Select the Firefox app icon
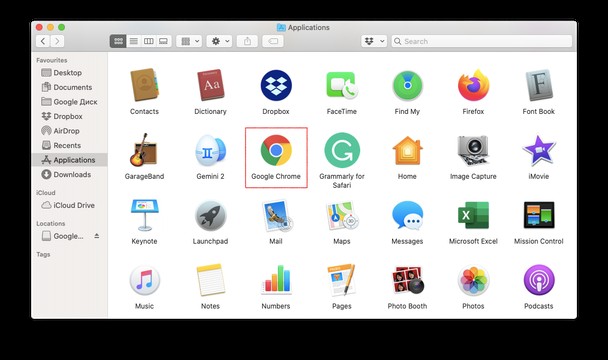The width and height of the screenshot is (608, 360). [x=473, y=85]
